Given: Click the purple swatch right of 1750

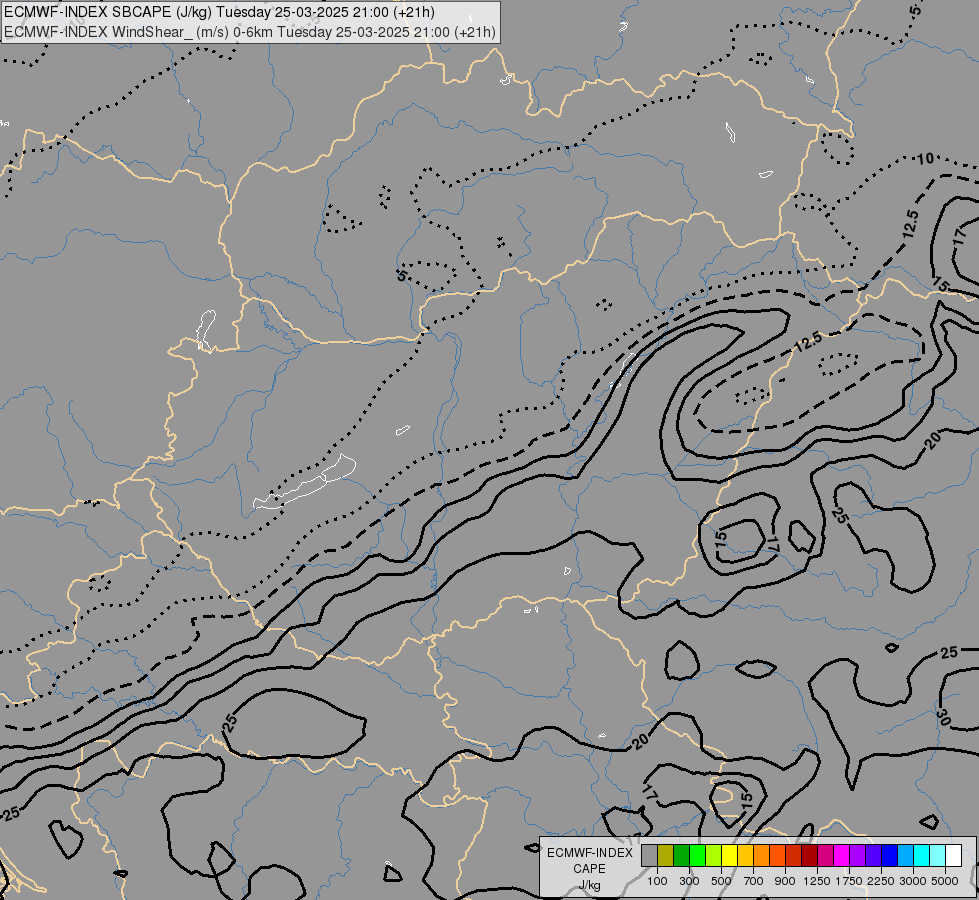Looking at the screenshot, I should click(857, 855).
